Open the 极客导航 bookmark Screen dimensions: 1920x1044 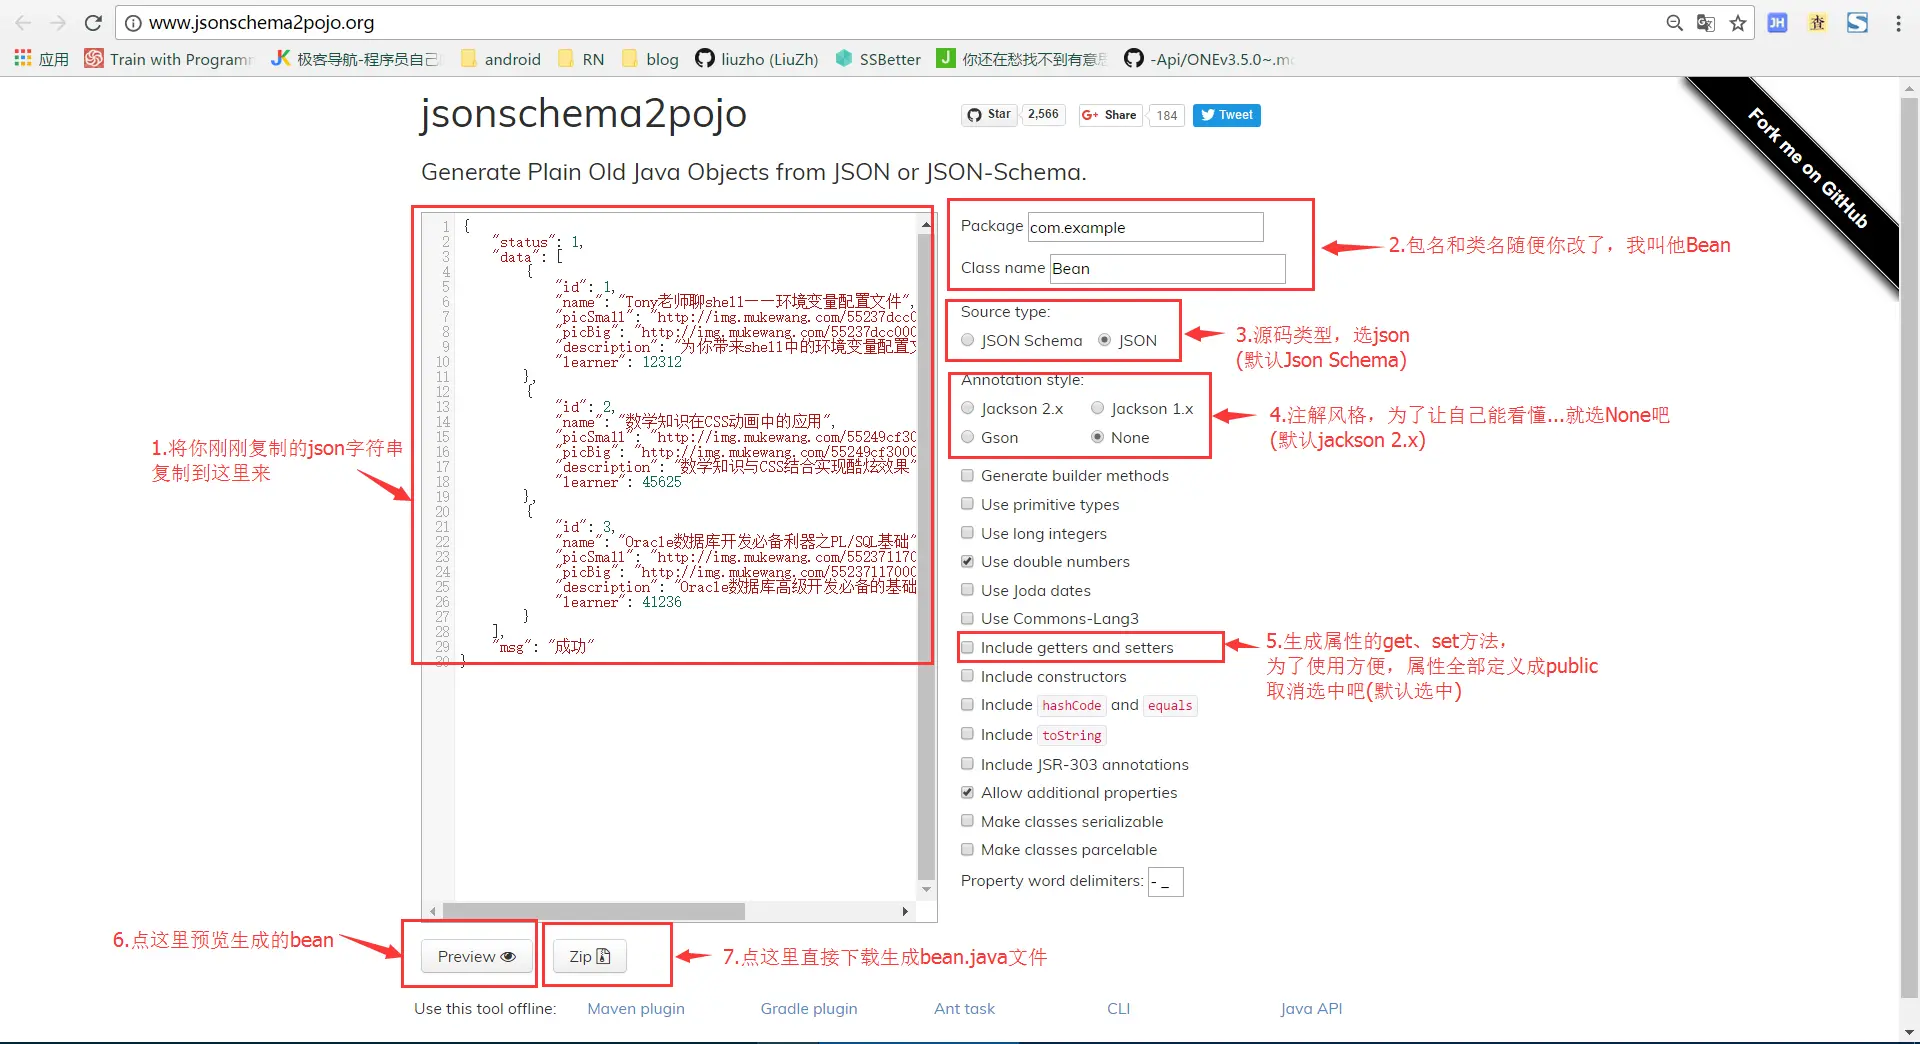coord(355,59)
